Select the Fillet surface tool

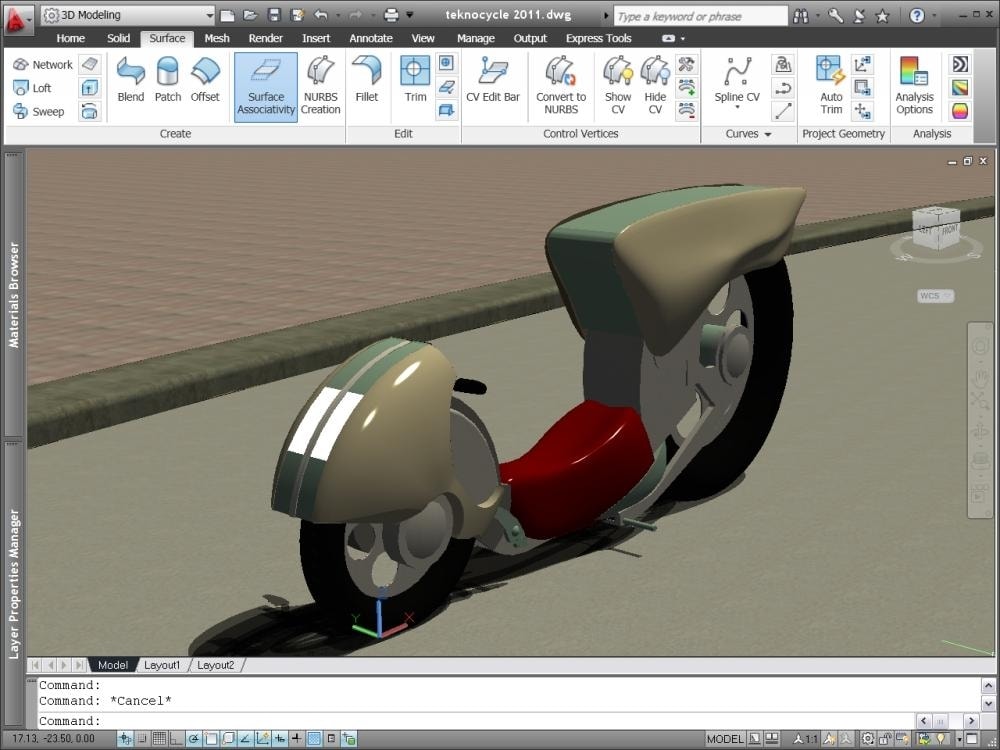[x=367, y=85]
